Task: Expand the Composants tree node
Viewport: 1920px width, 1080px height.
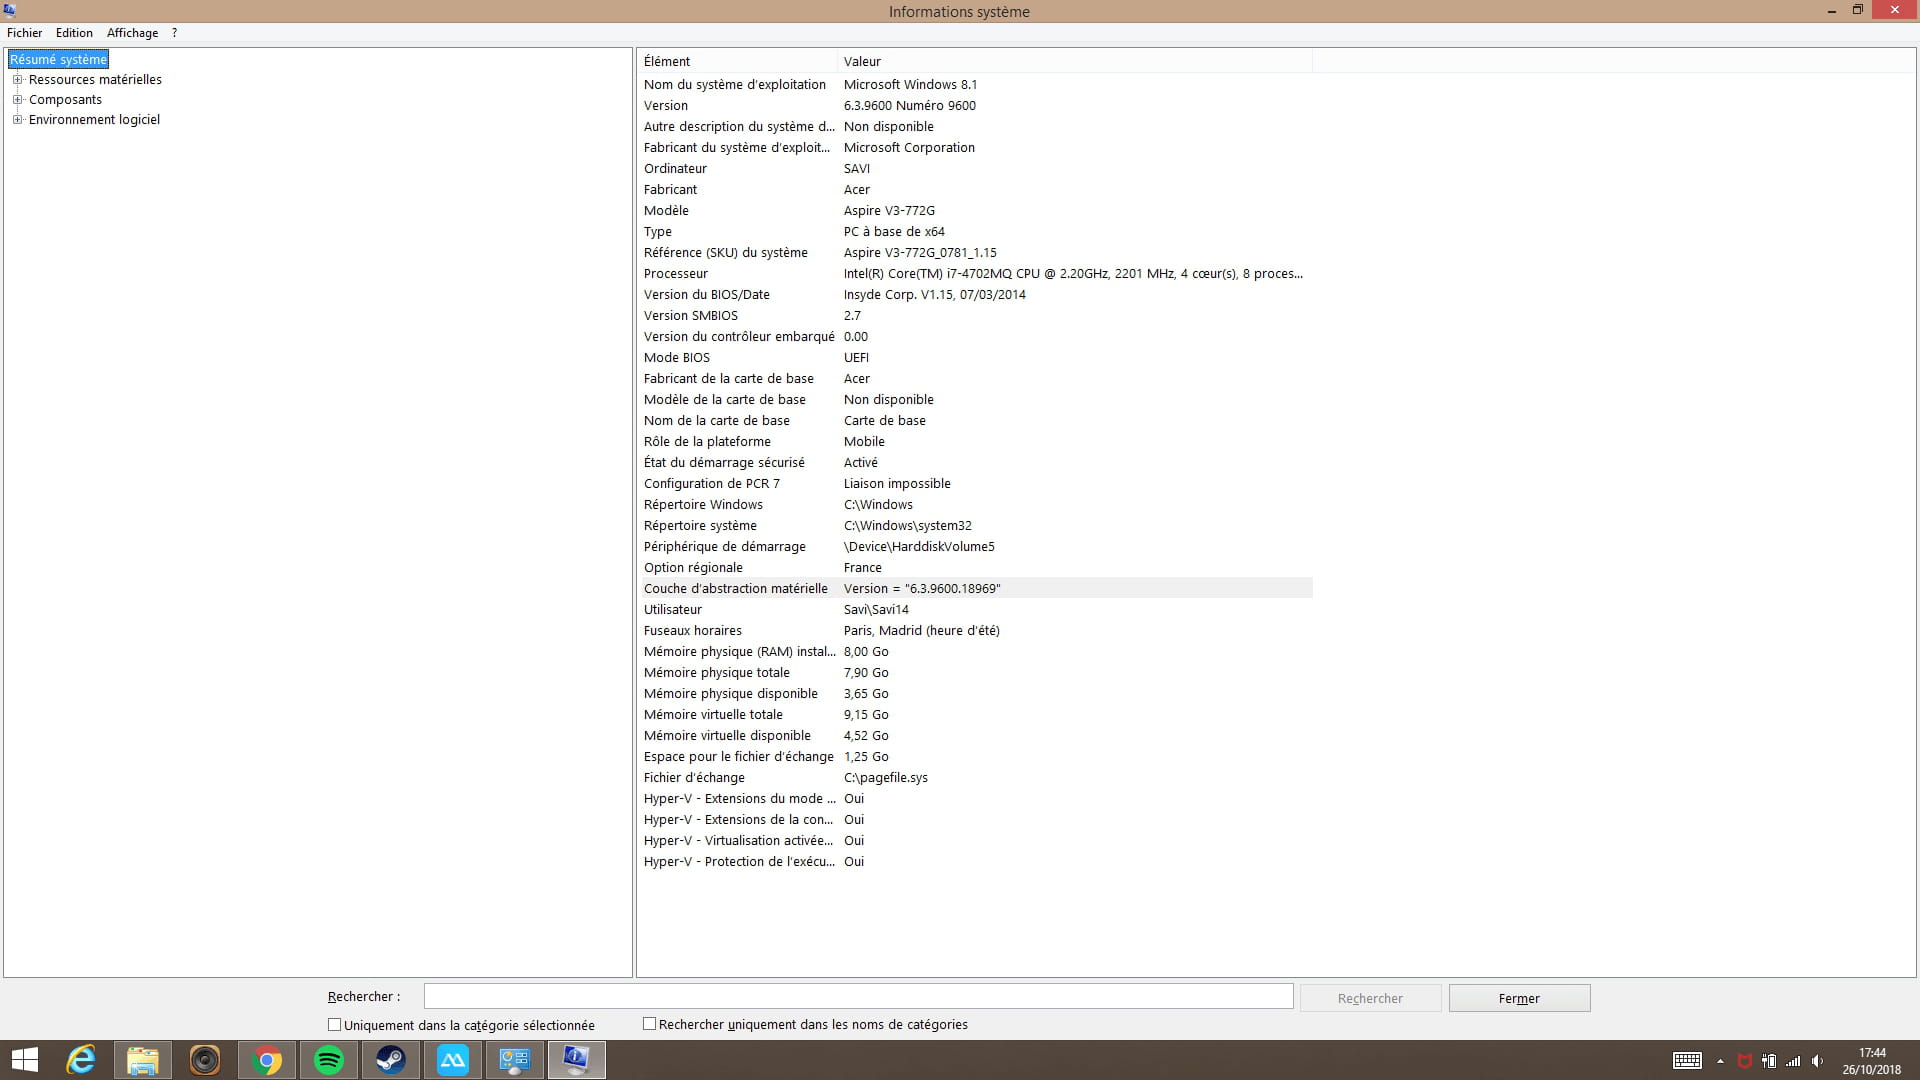Action: (x=17, y=100)
